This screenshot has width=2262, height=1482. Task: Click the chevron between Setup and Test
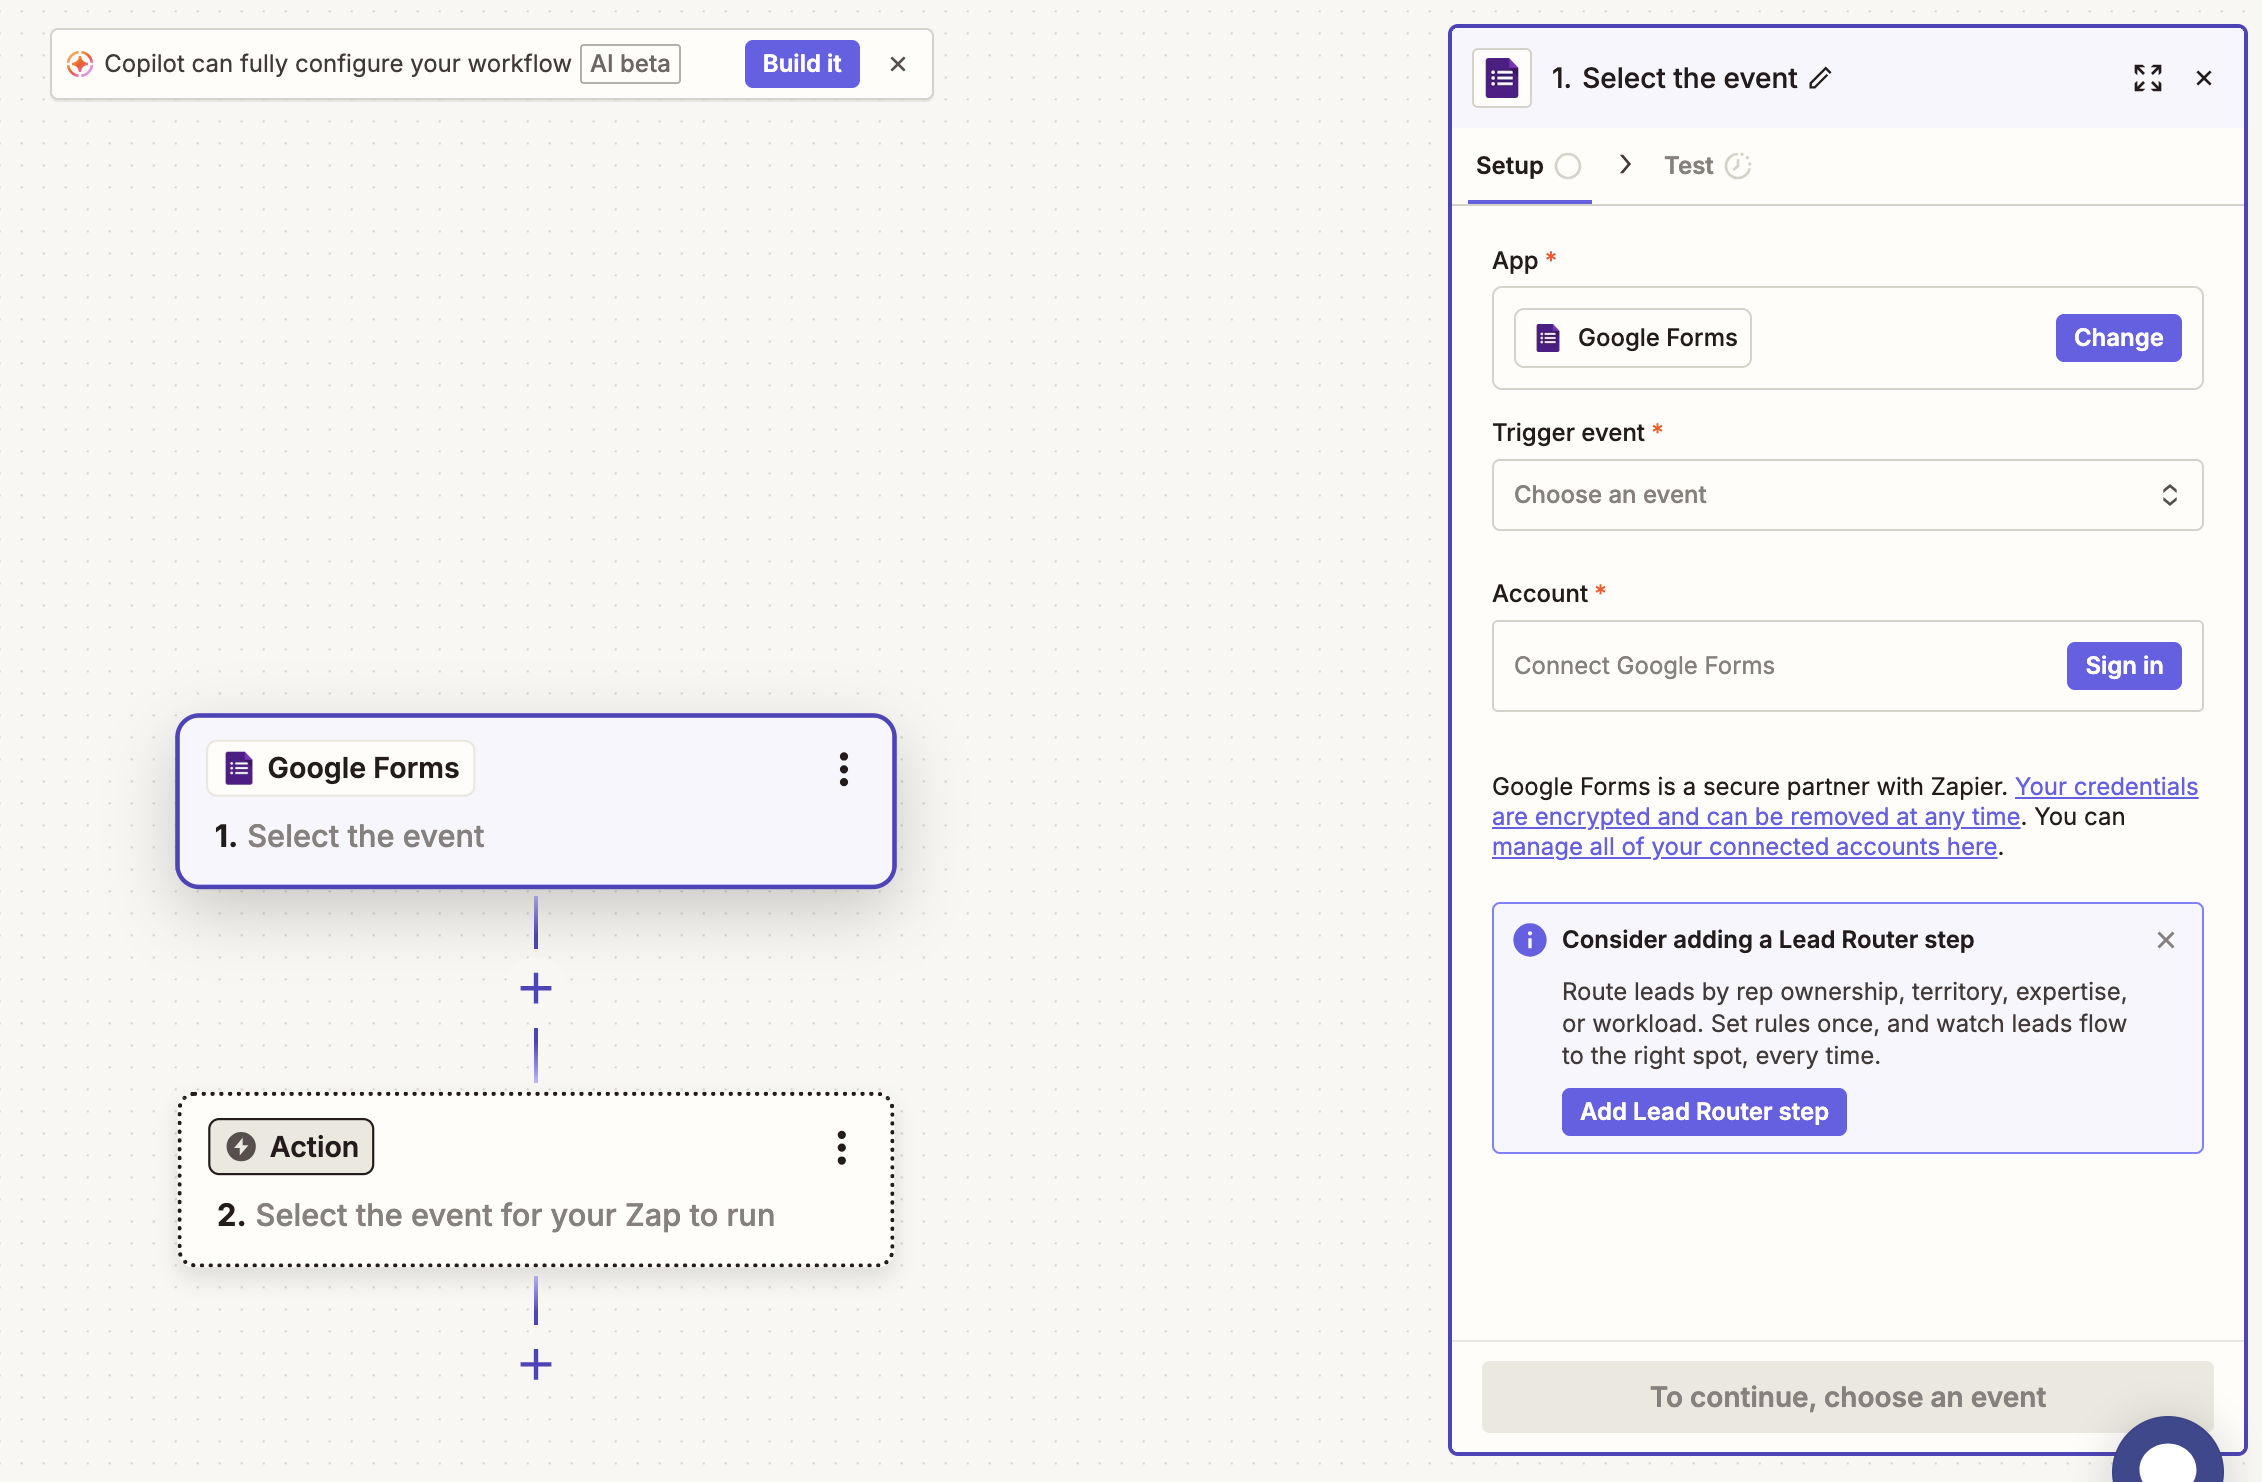pyautogui.click(x=1625, y=165)
